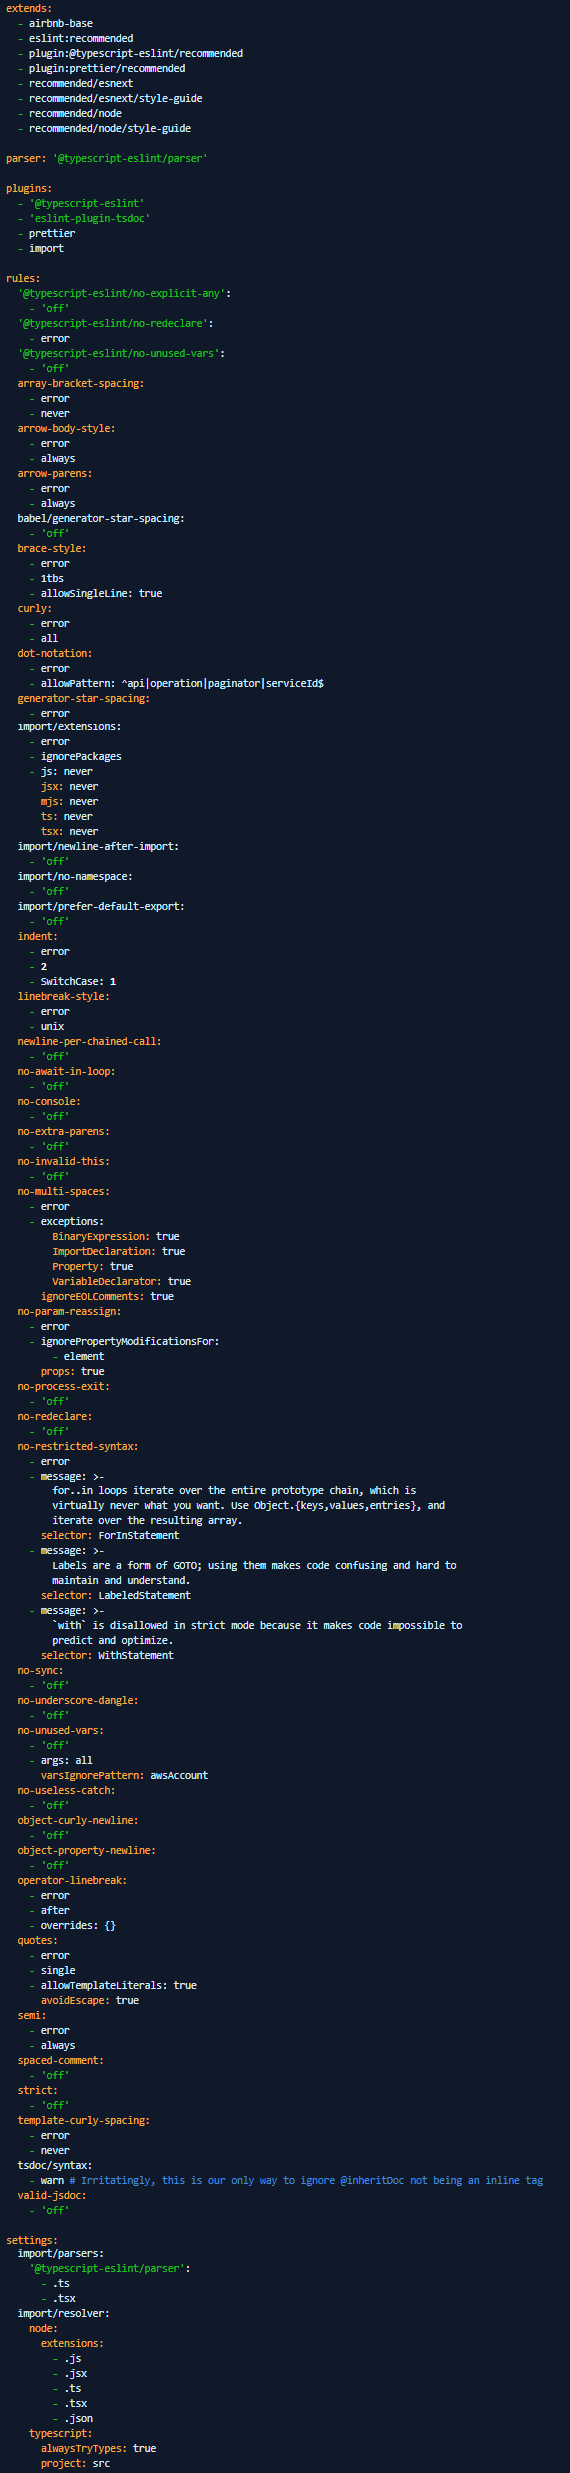Click the 'import/extensions:' rule key
Screen dimensions: 570x2473
pos(69,726)
